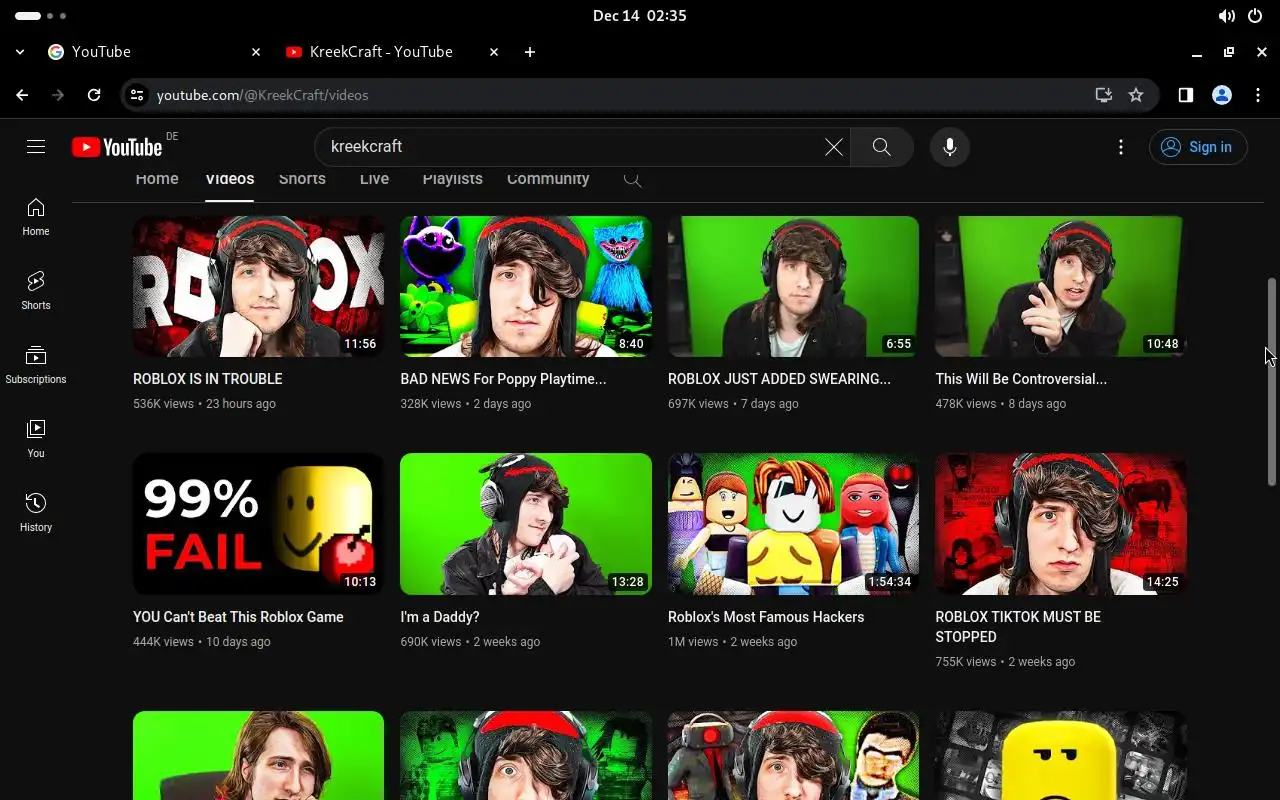Go back with the browser back arrow
Viewport: 1280px width, 800px height.
tap(22, 95)
